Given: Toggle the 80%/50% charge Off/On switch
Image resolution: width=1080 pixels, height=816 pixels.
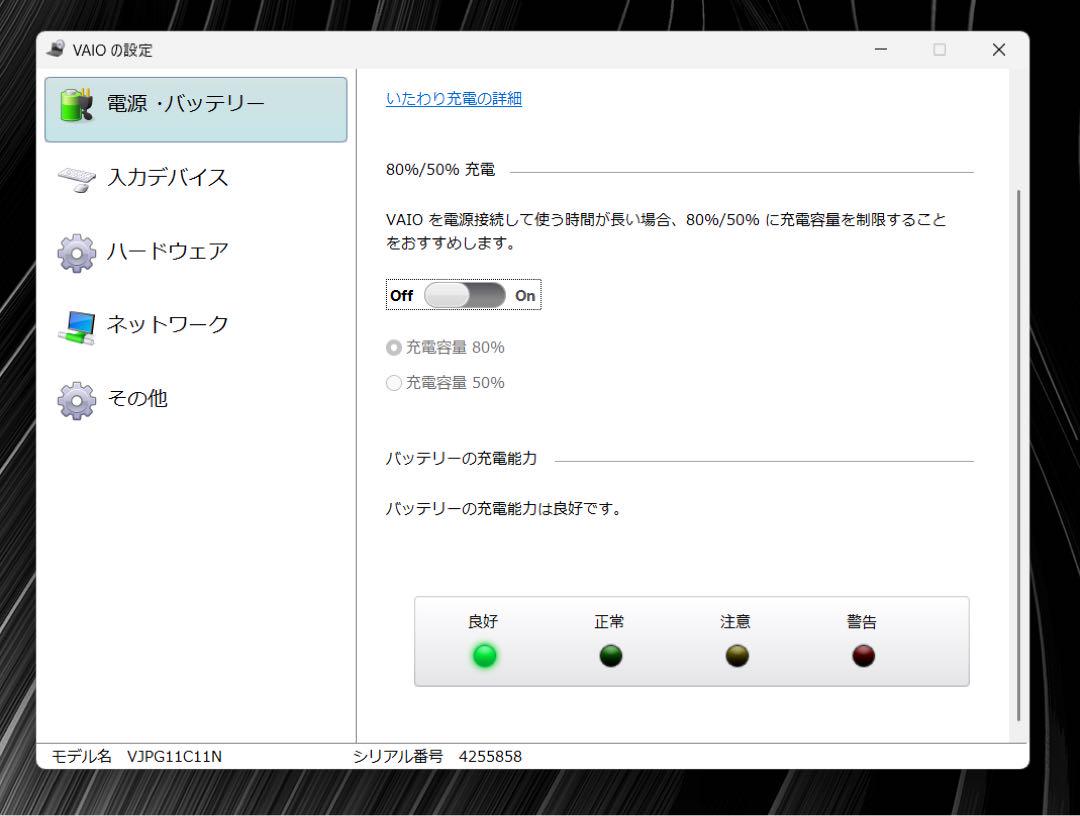Looking at the screenshot, I should coord(464,295).
